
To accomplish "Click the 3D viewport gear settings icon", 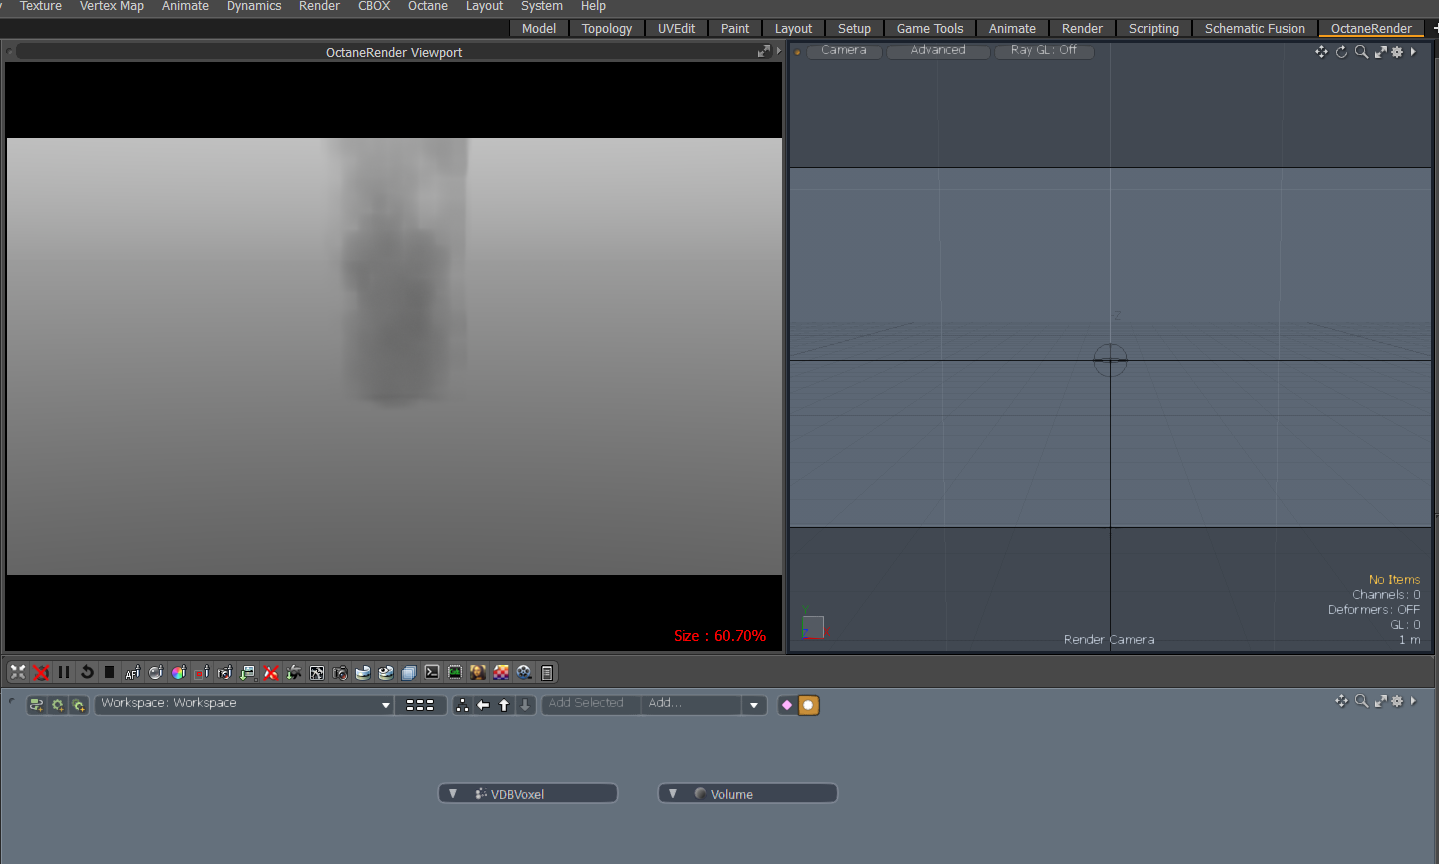I will click(x=1397, y=52).
